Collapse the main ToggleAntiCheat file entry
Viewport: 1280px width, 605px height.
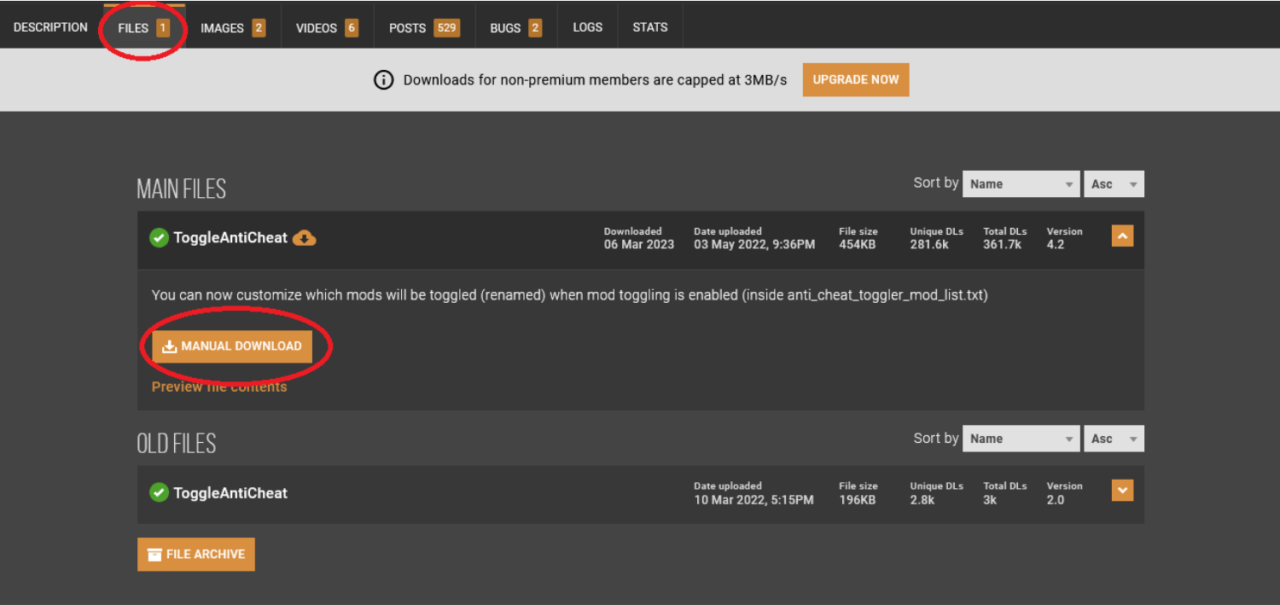1122,236
